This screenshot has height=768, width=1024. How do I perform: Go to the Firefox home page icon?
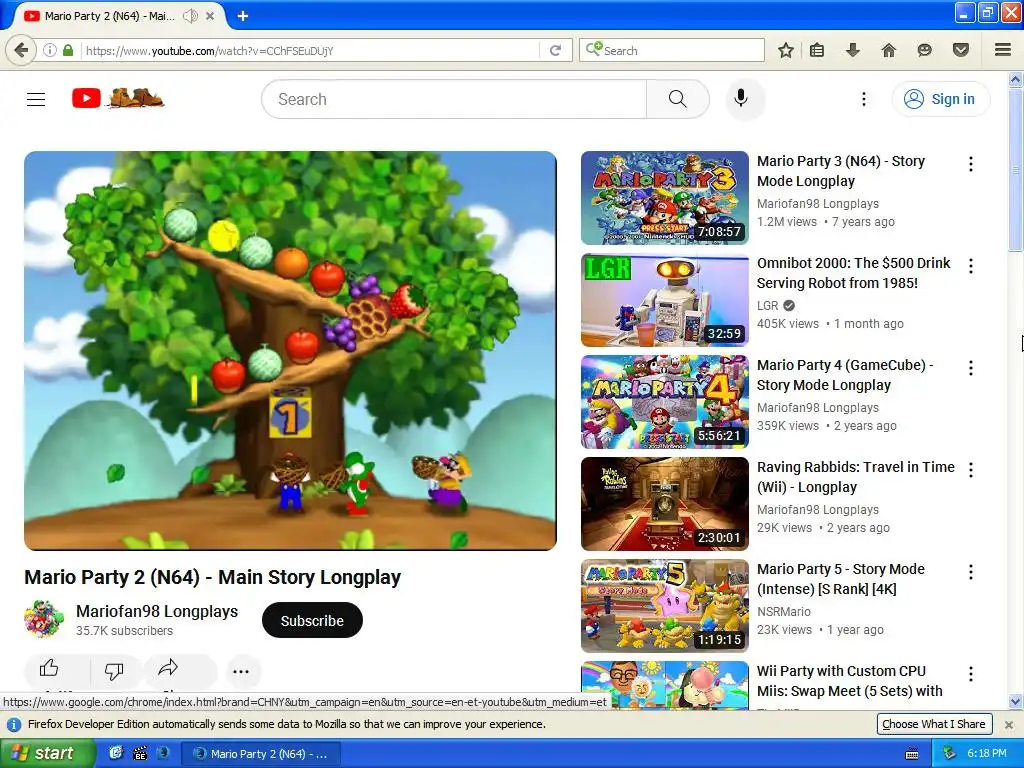click(888, 50)
